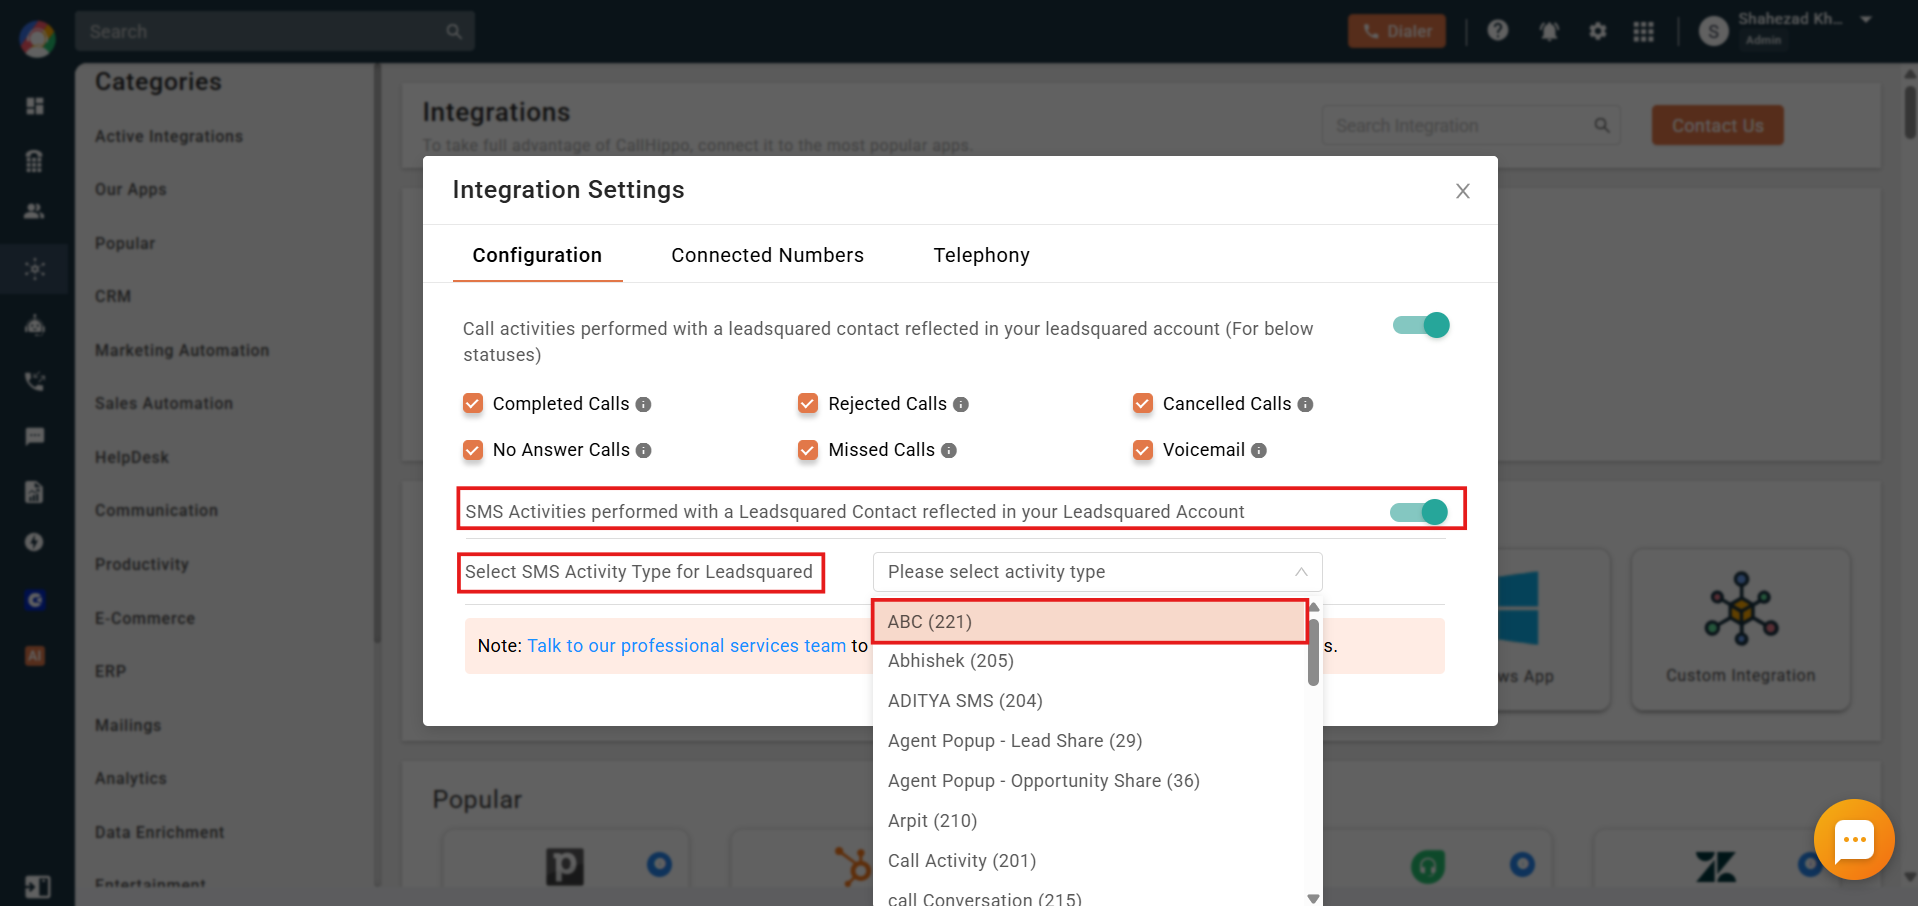Click the help question mark icon
Image resolution: width=1918 pixels, height=906 pixels.
[x=1497, y=31]
